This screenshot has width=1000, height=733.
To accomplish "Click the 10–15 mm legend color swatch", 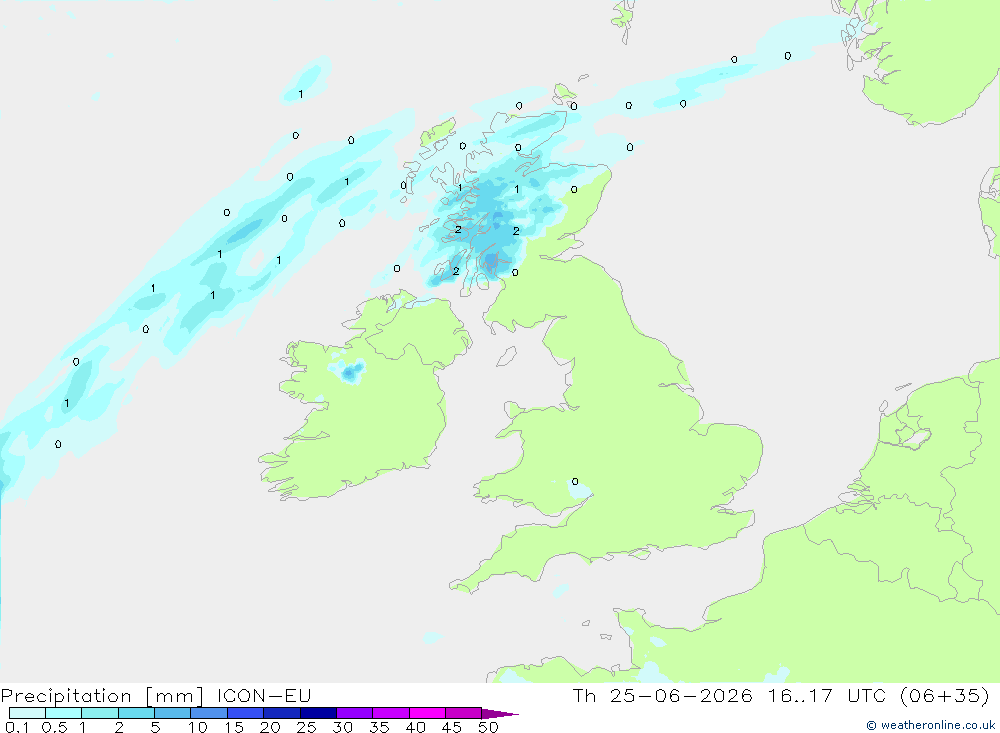I will 209,713.
